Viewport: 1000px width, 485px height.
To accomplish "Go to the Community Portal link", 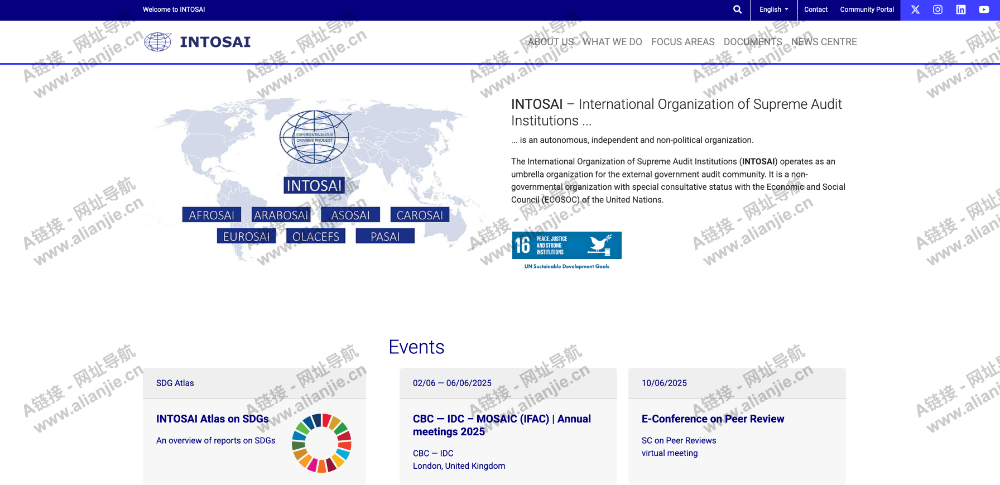I will pyautogui.click(x=867, y=10).
